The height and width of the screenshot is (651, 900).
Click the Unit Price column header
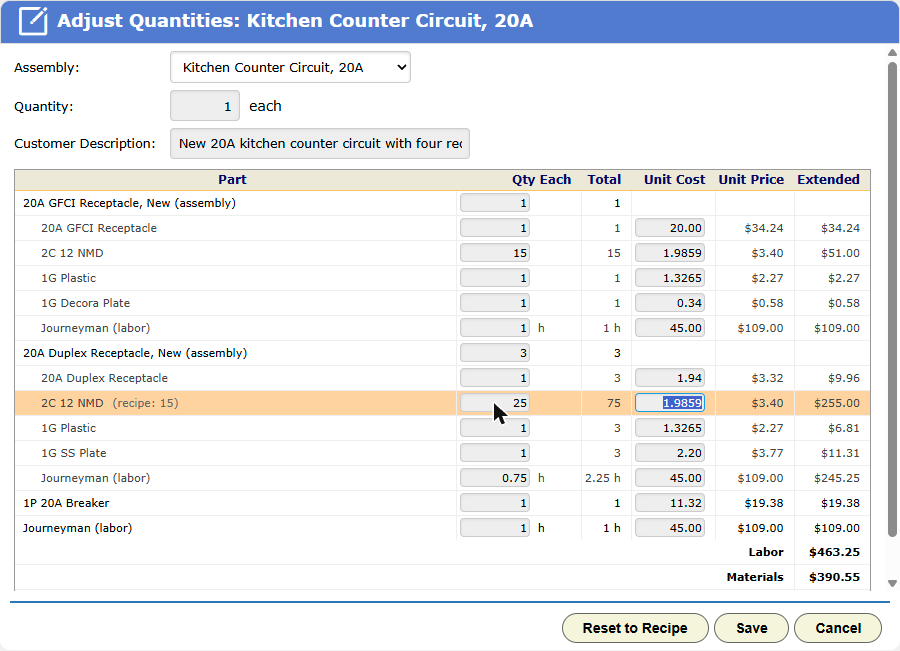751,180
